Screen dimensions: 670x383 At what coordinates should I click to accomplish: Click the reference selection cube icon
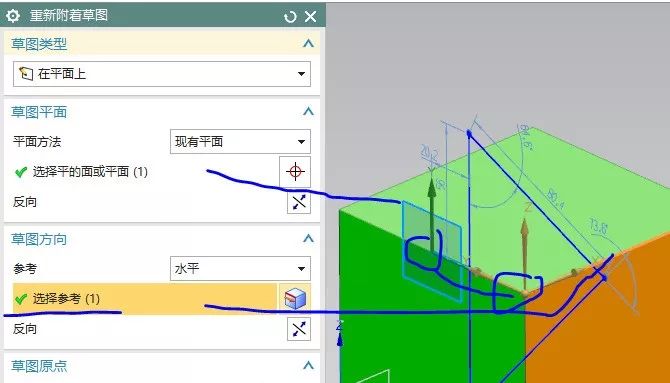[295, 299]
